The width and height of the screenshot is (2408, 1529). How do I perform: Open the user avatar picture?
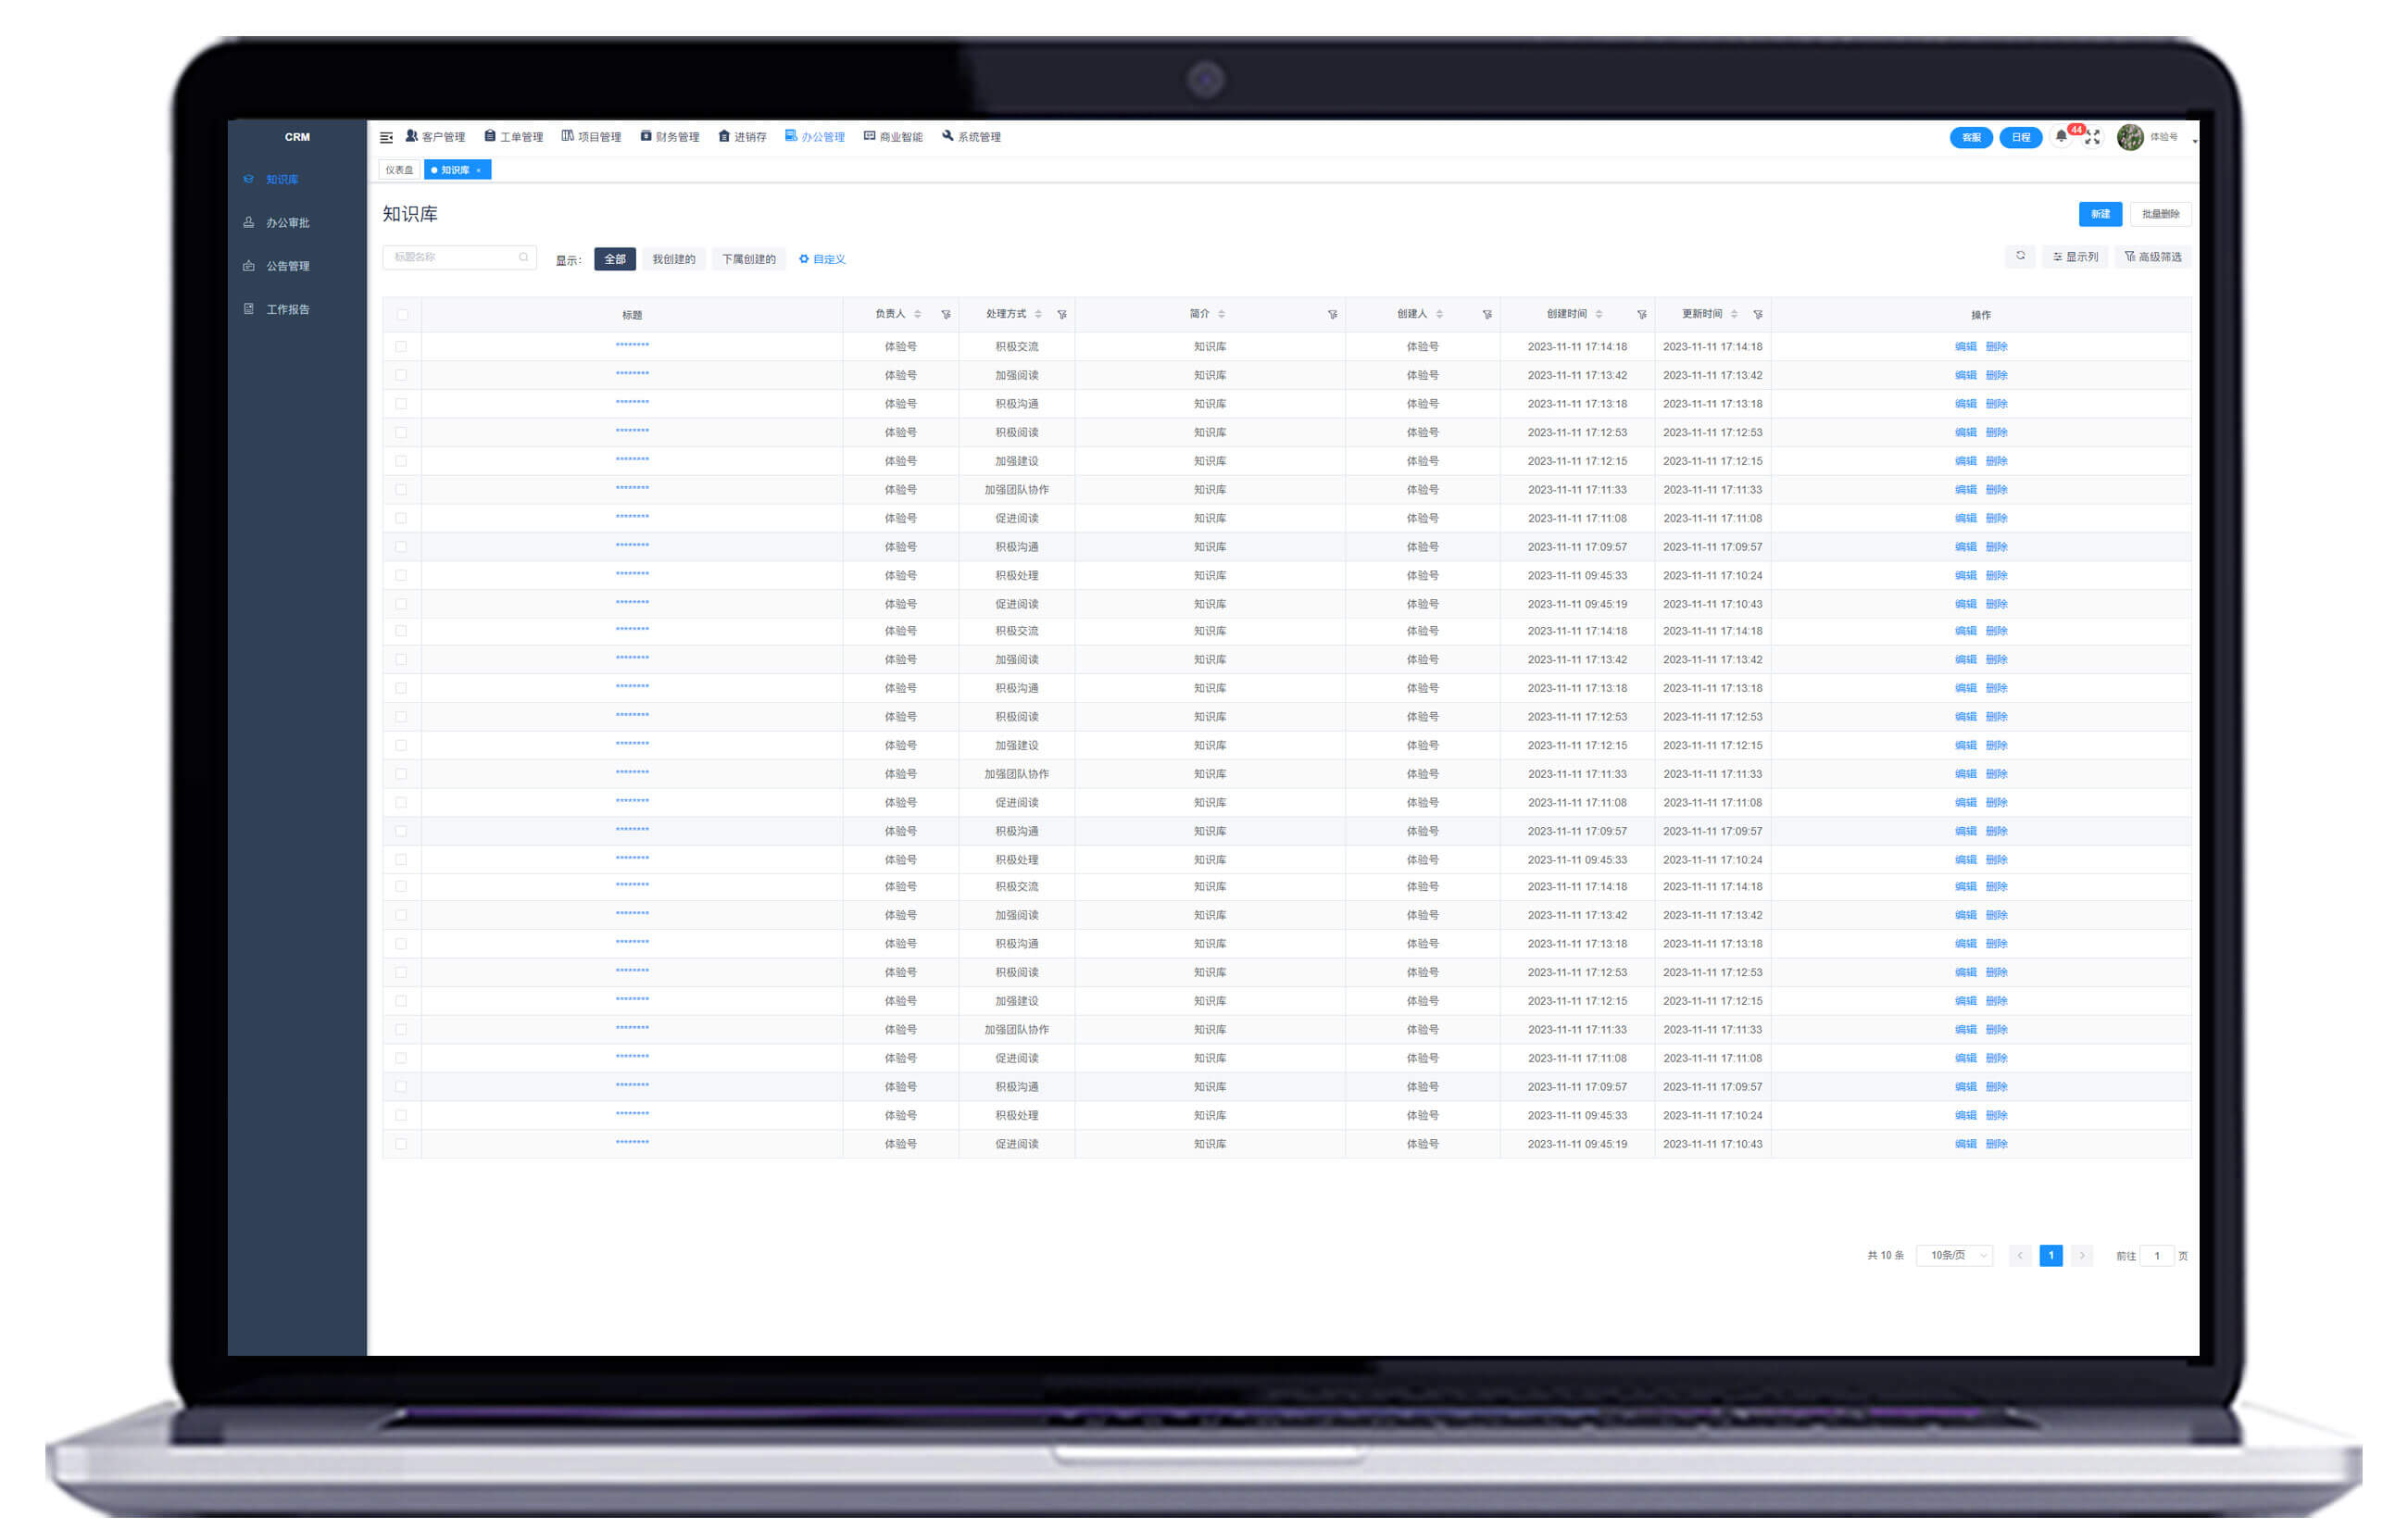pos(2129,137)
